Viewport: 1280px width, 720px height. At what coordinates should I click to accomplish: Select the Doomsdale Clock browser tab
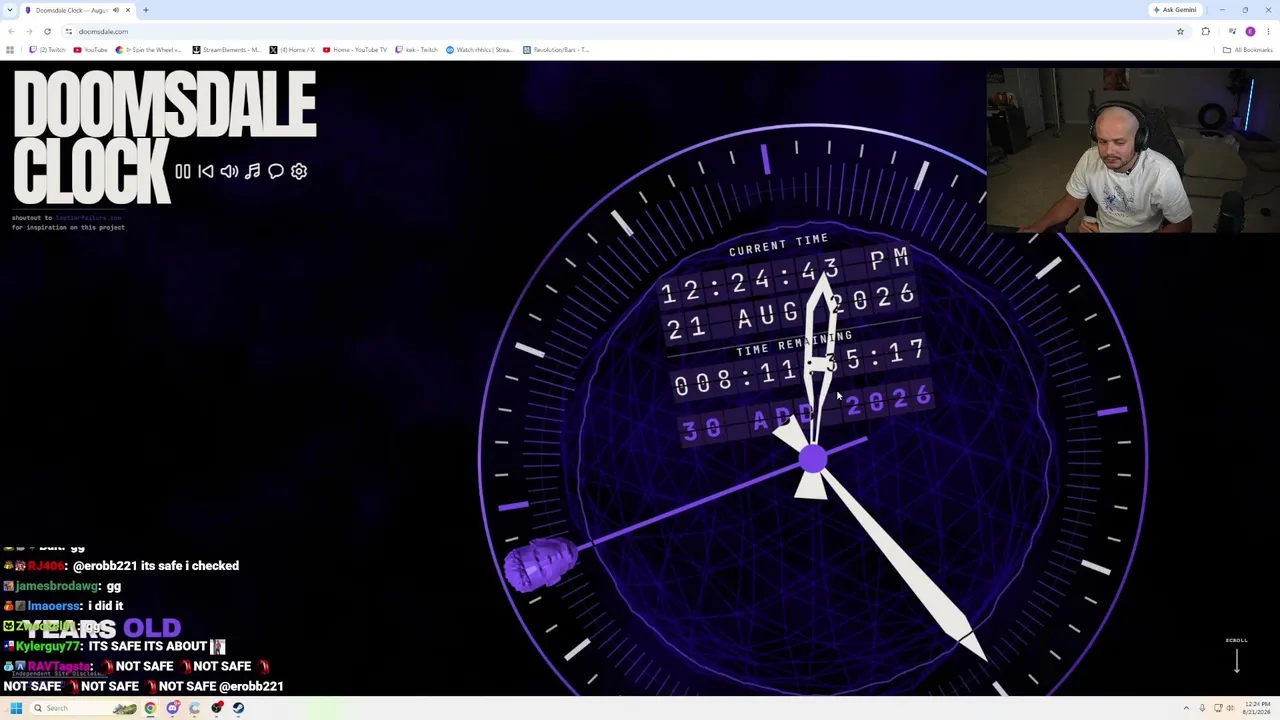coord(78,10)
